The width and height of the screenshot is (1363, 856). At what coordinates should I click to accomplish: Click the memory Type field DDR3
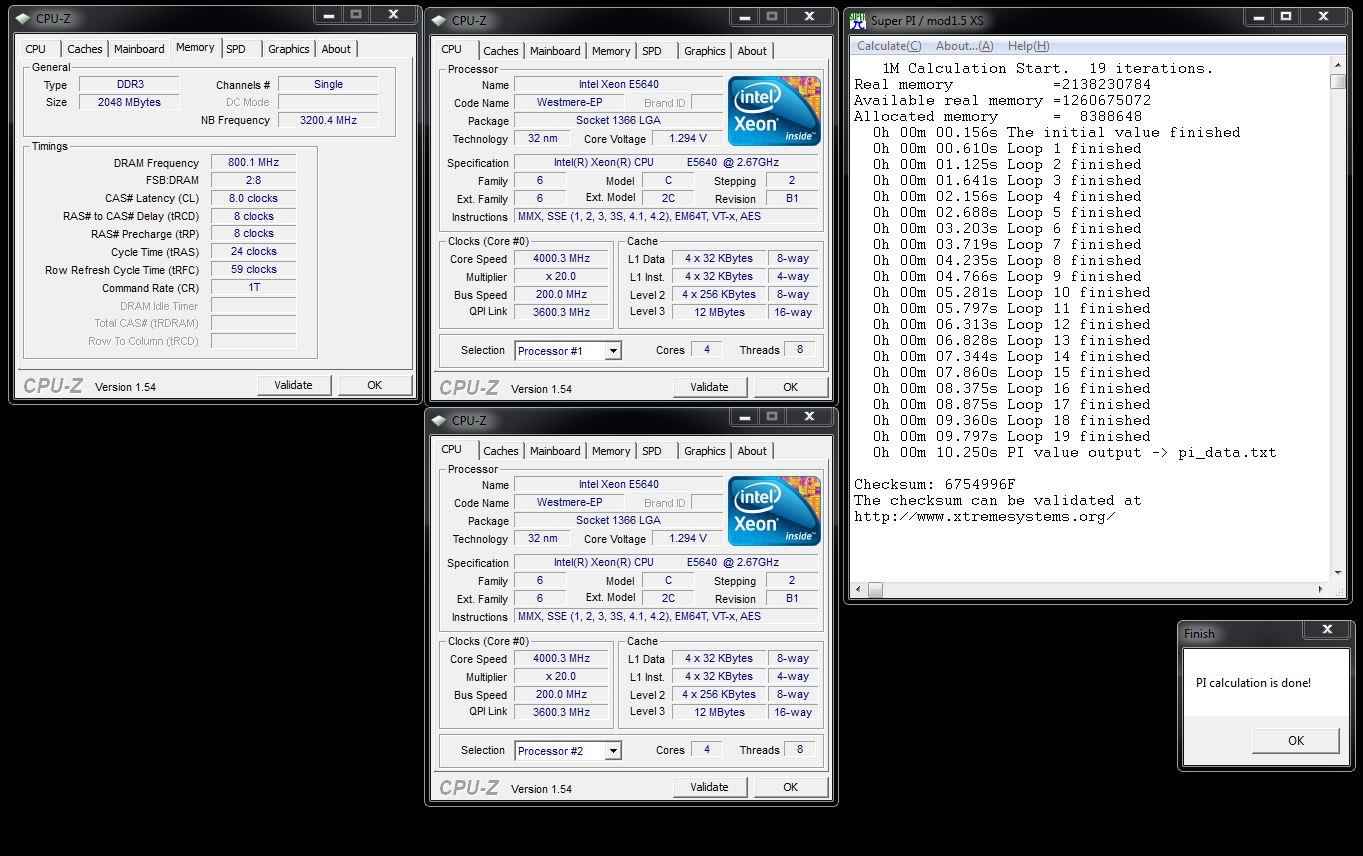(128, 85)
